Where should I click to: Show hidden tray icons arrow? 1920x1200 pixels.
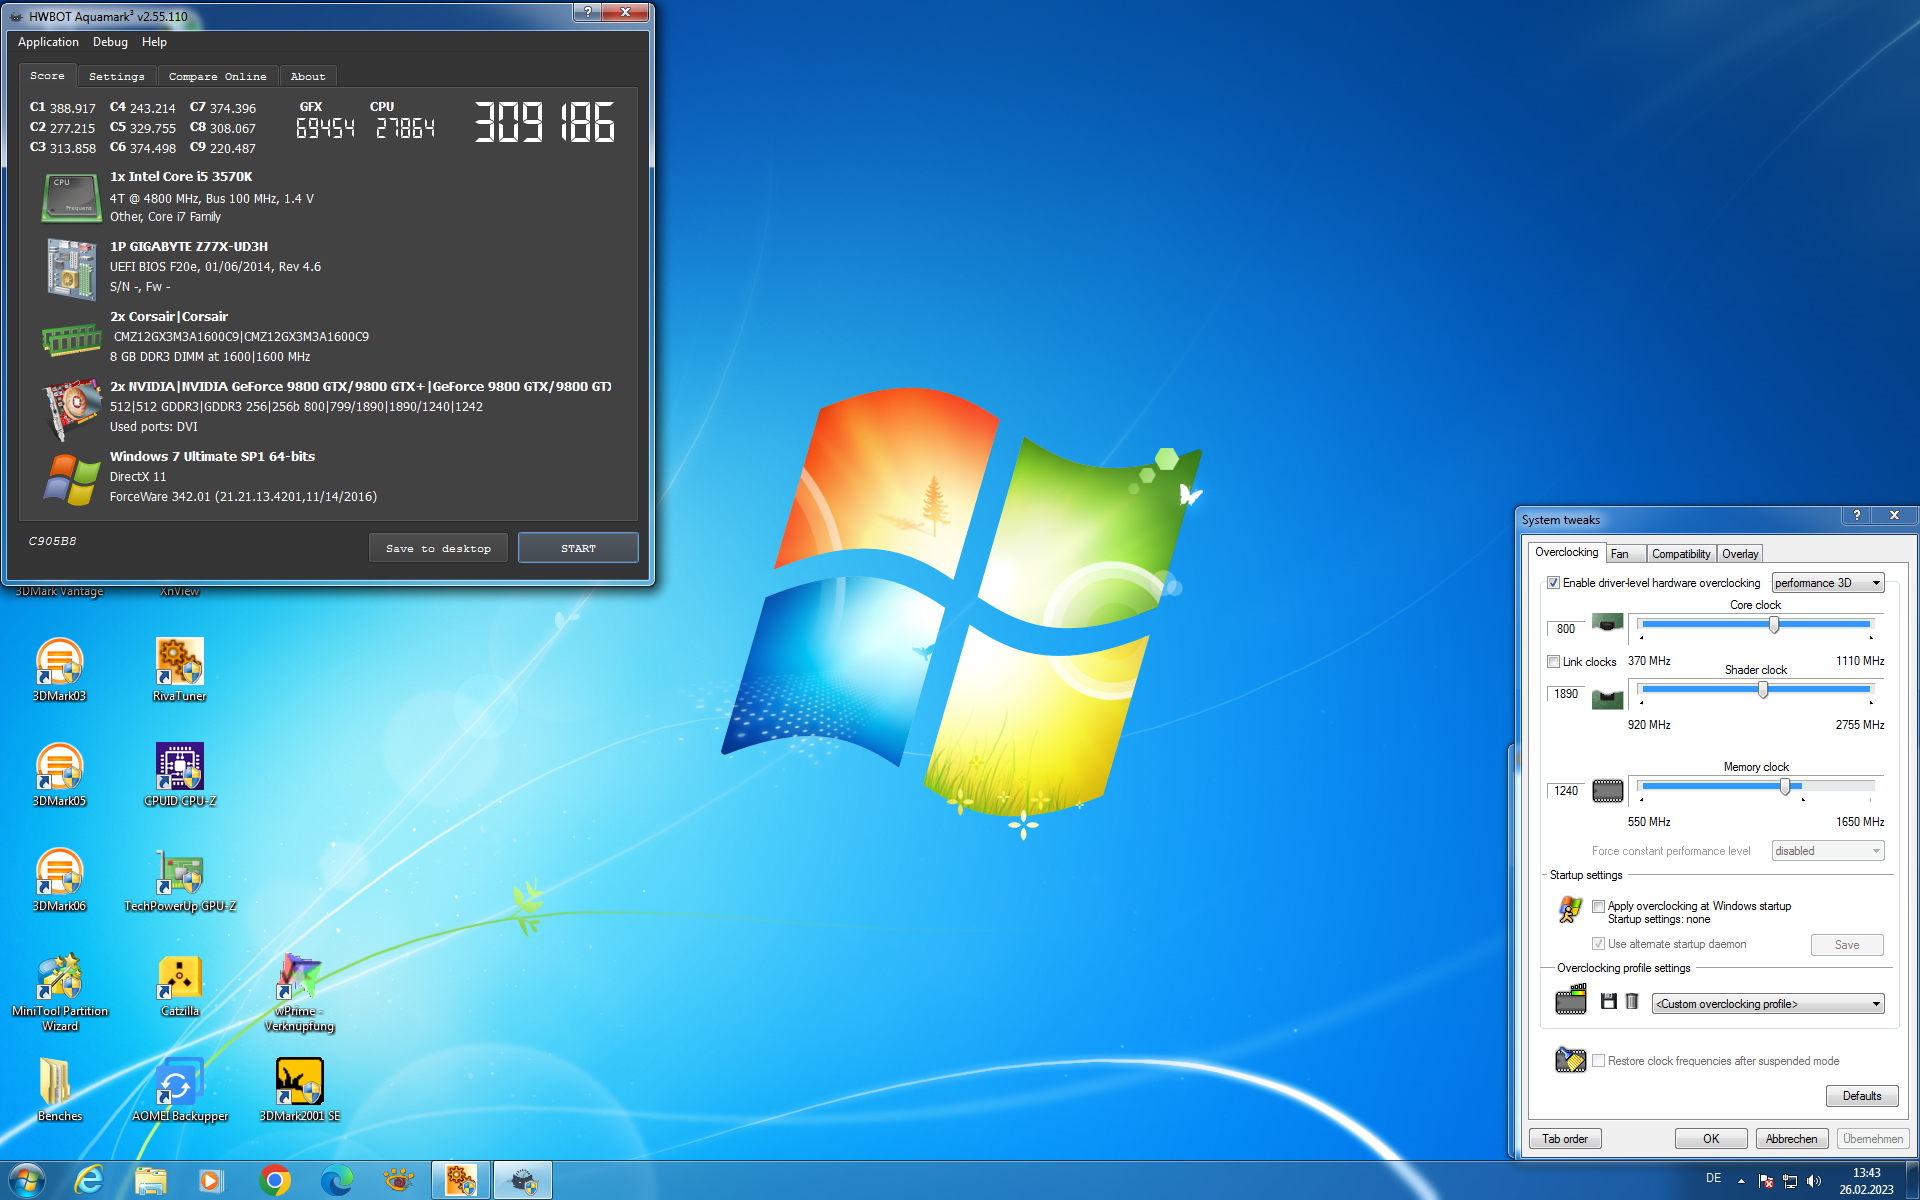(x=1741, y=1180)
